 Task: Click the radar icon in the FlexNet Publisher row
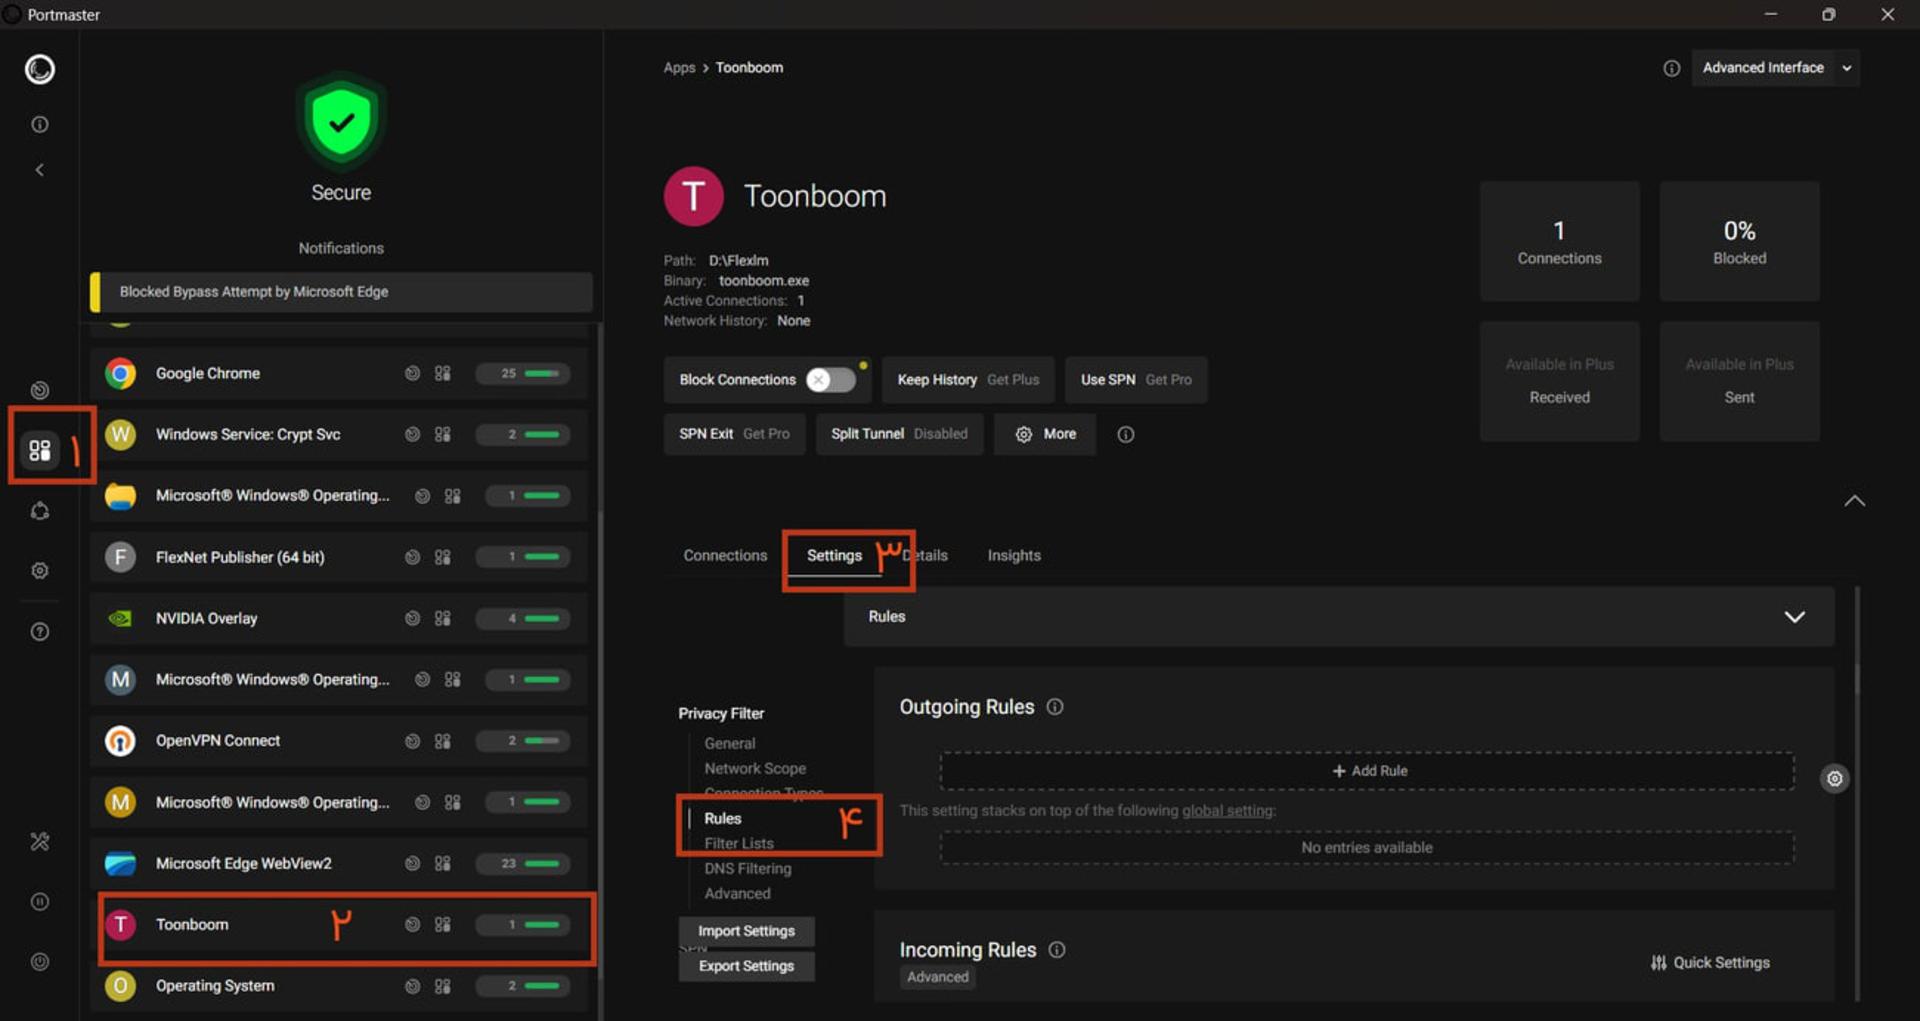[x=412, y=557]
